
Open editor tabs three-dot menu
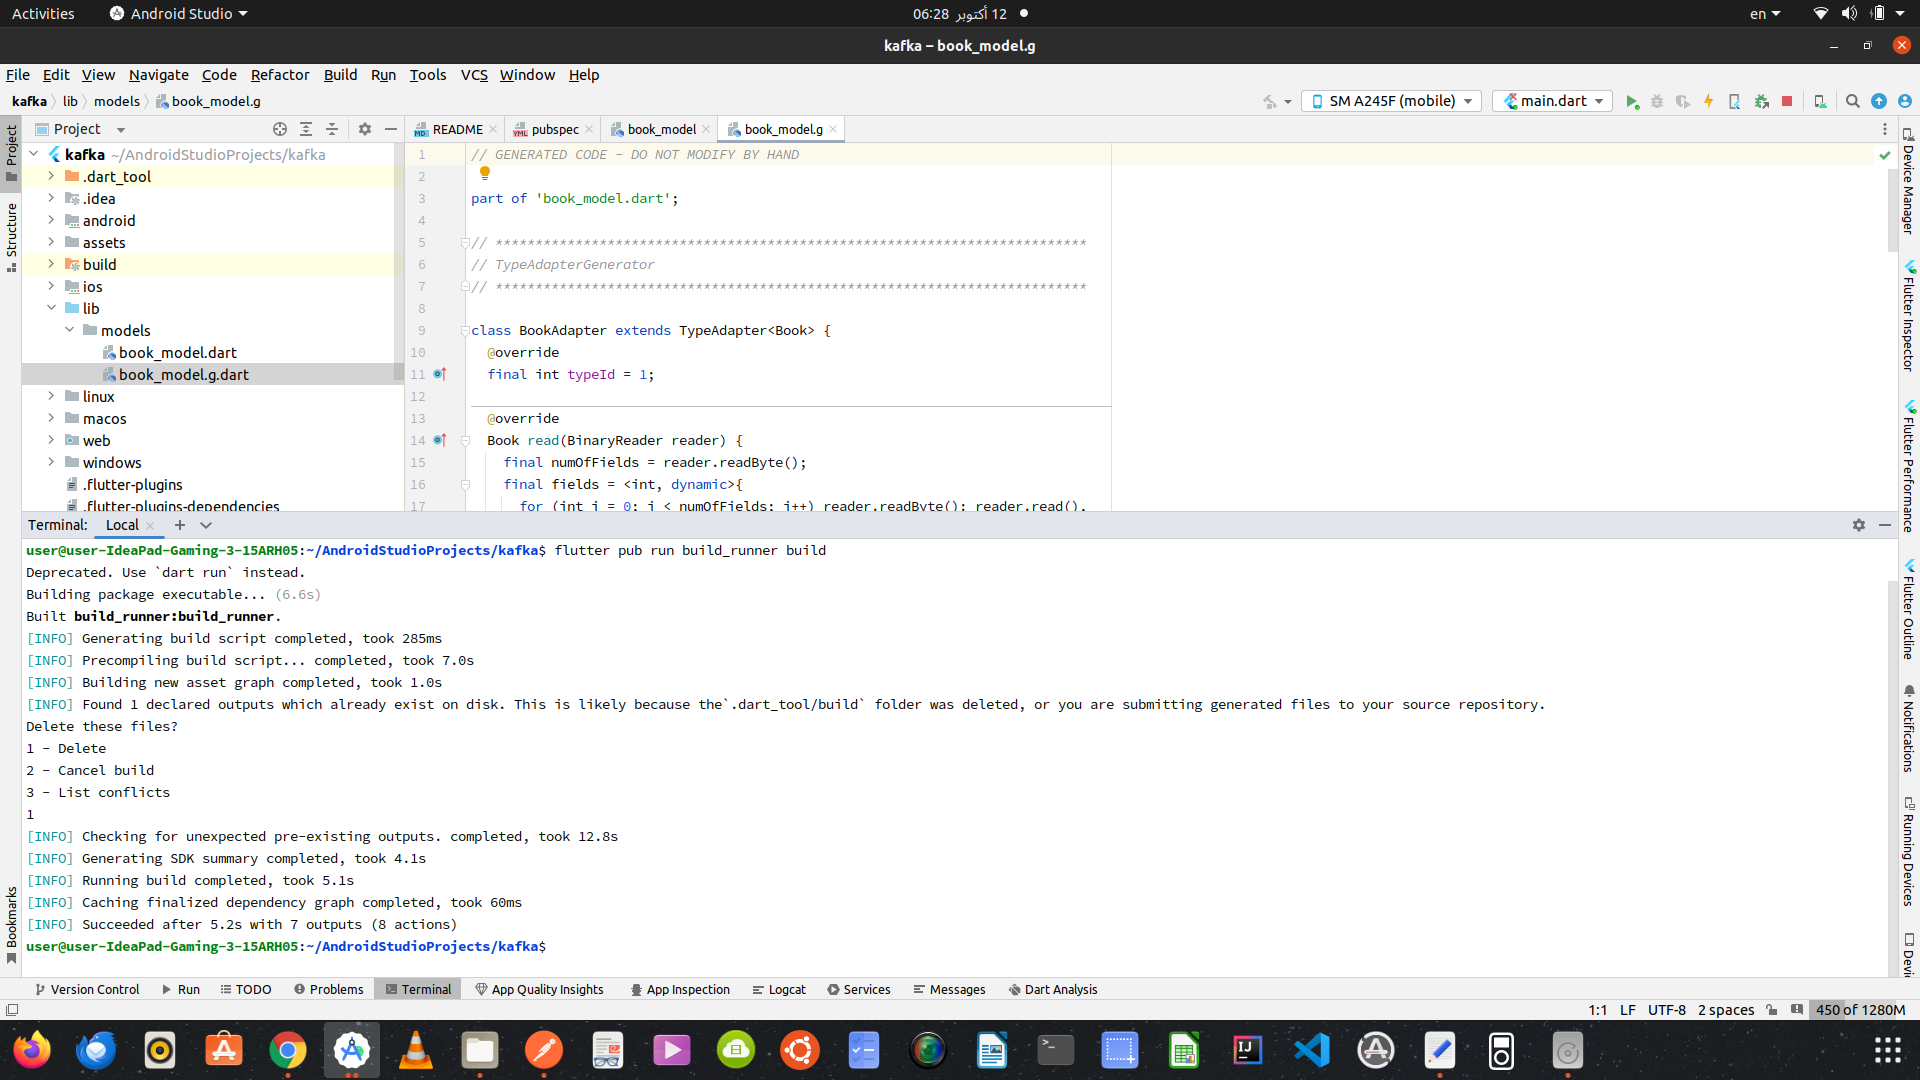1885,129
